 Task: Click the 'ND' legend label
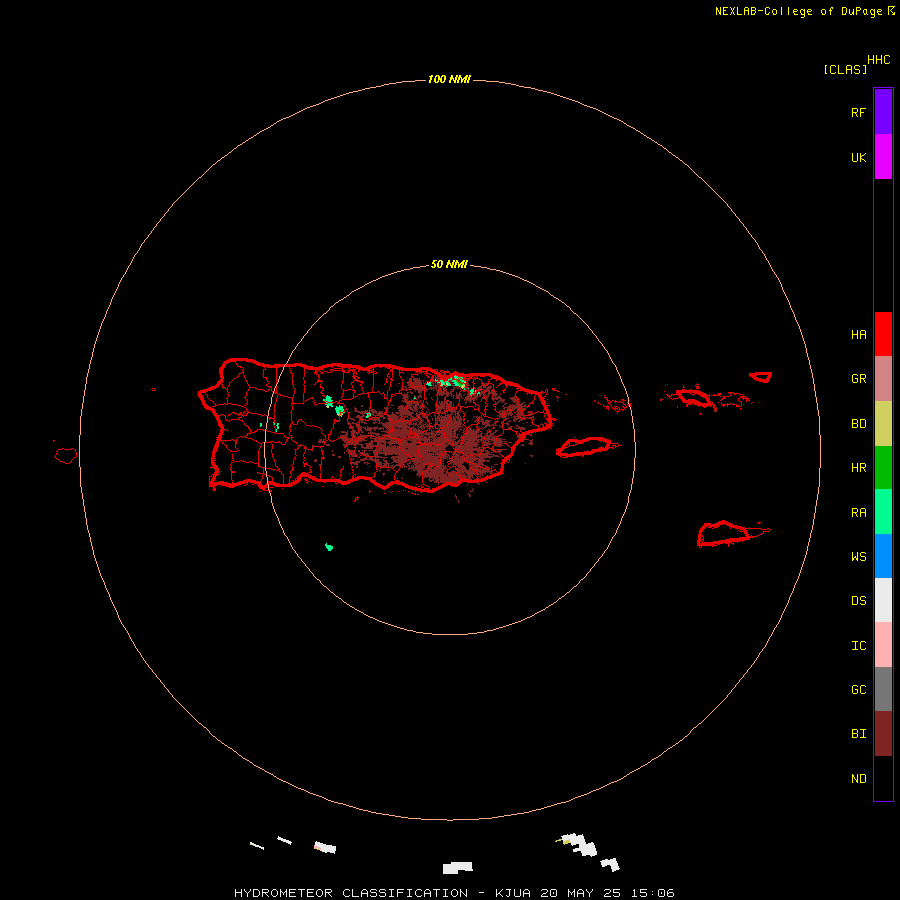858,779
